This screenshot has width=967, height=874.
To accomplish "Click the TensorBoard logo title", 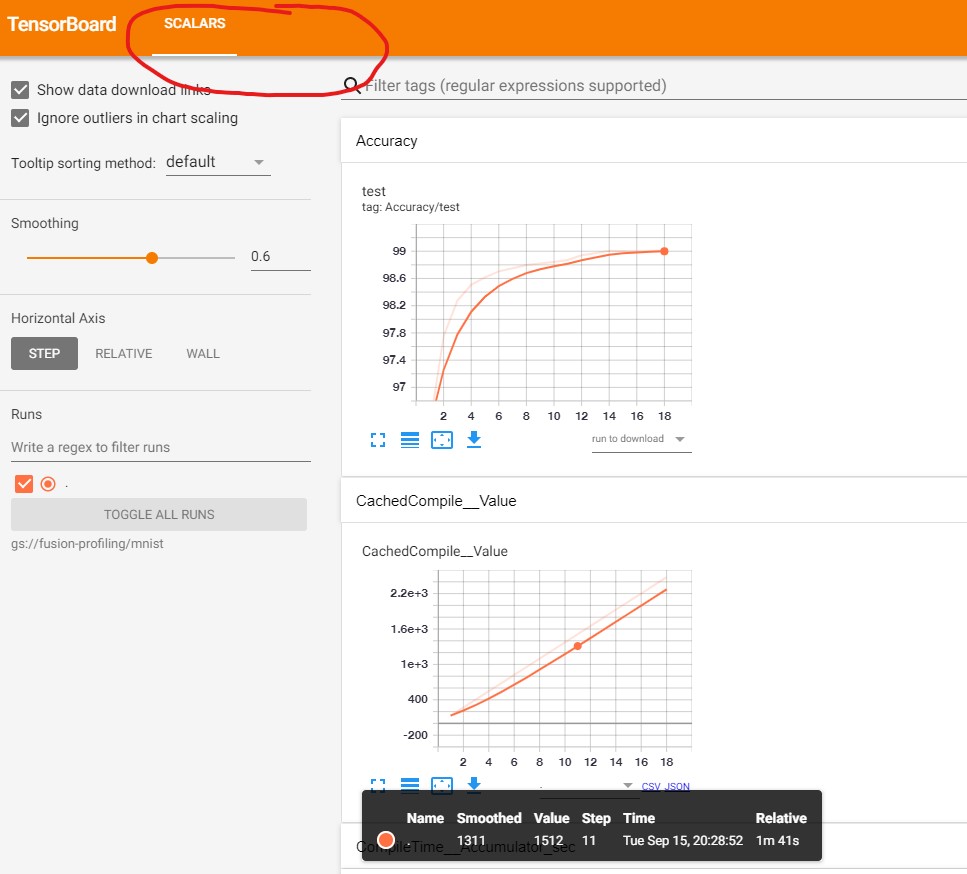I will pos(62,24).
